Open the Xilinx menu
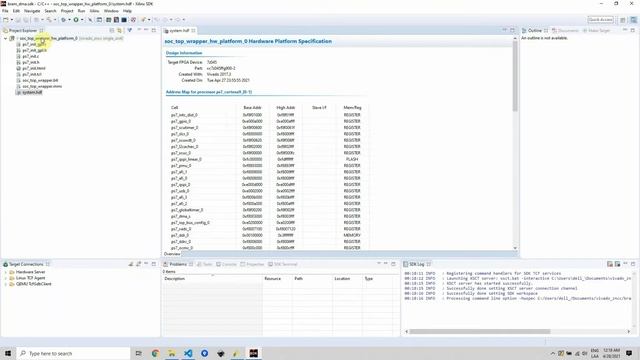 pos(94,11)
